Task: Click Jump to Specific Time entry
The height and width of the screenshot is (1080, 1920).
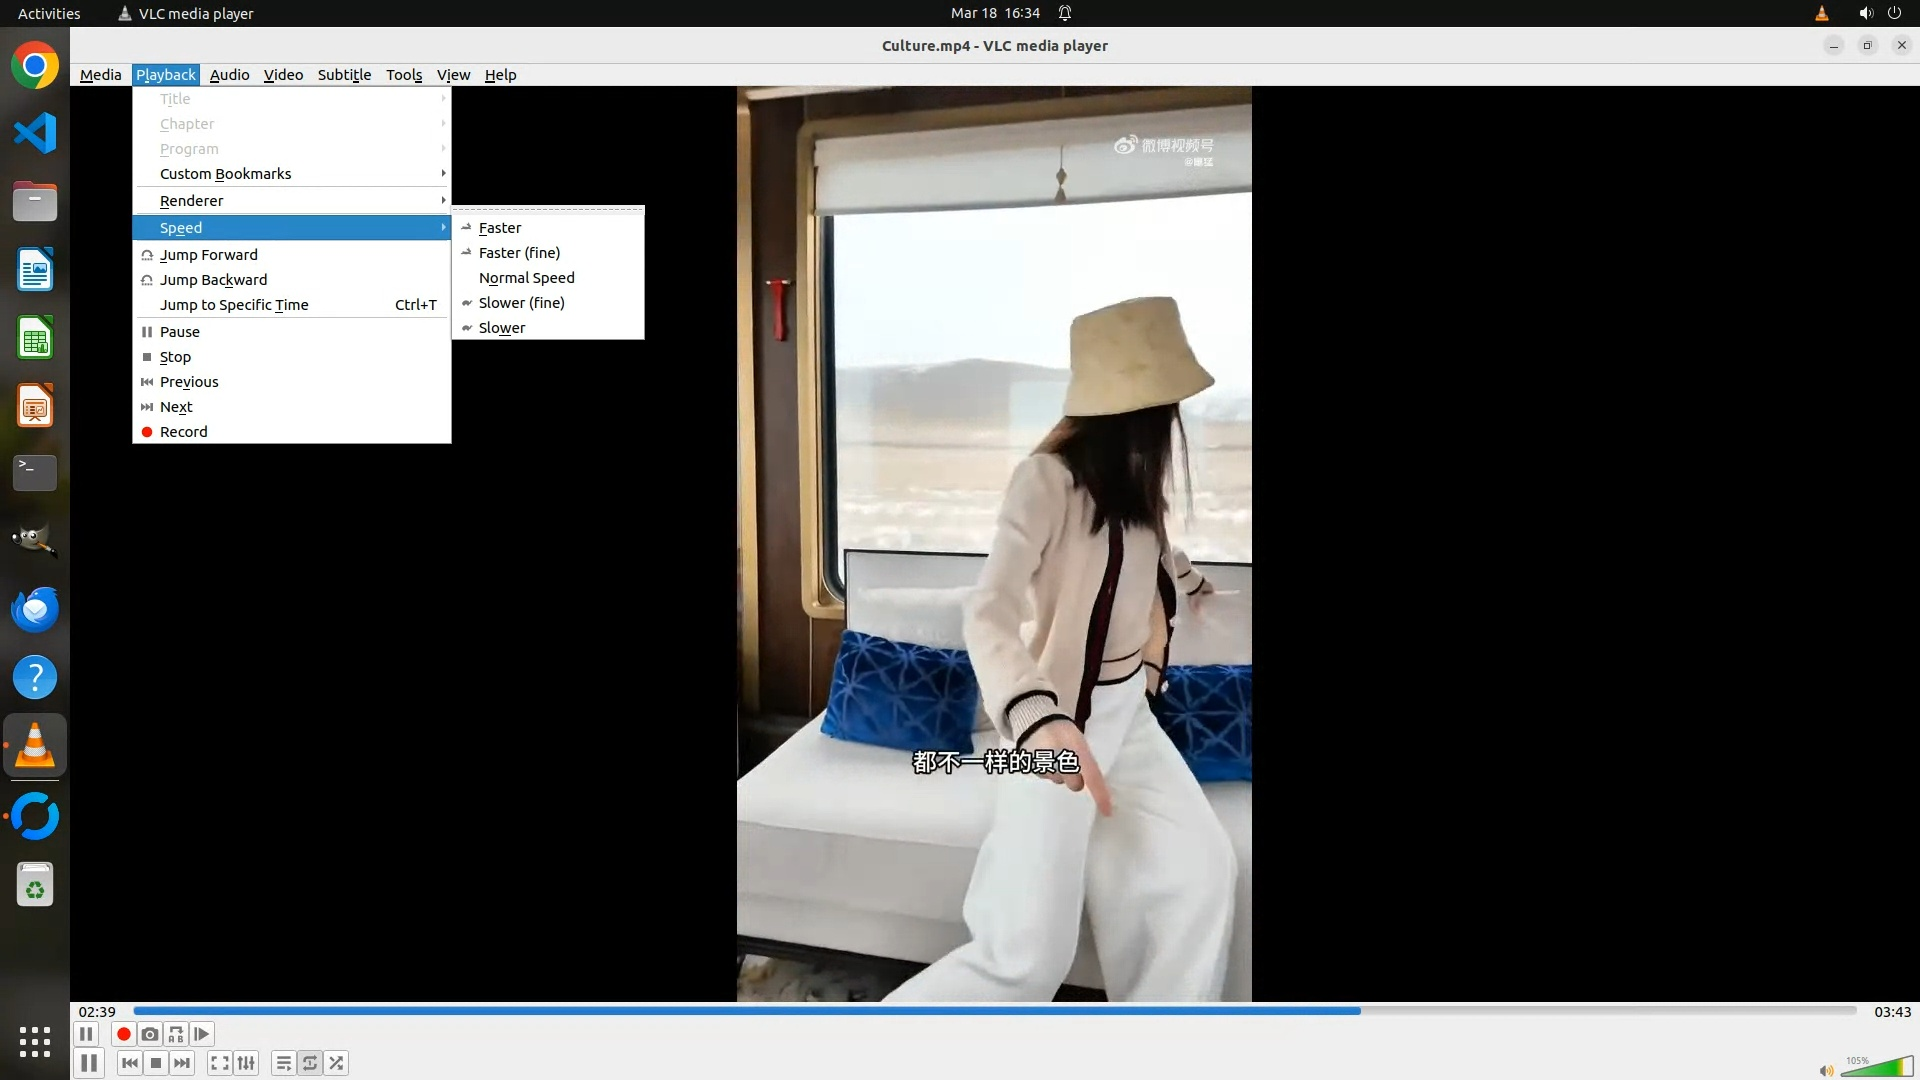Action: [234, 305]
